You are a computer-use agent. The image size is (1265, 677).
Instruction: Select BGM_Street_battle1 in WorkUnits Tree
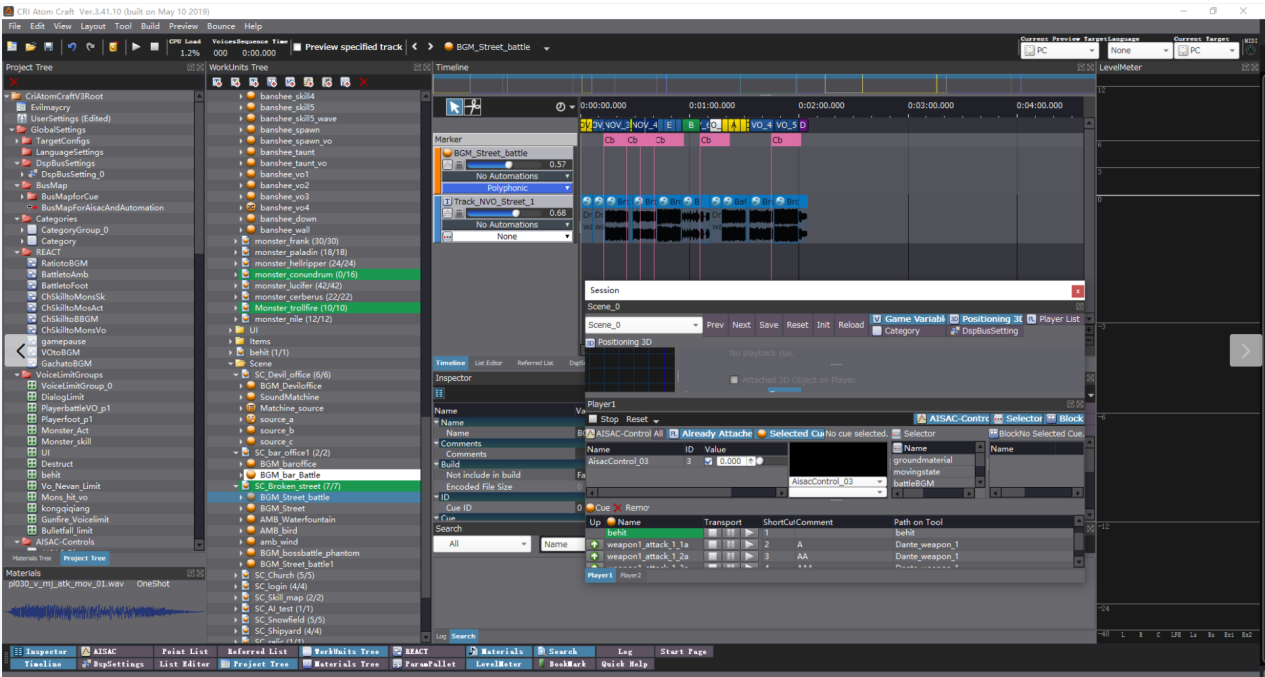tap(294, 564)
